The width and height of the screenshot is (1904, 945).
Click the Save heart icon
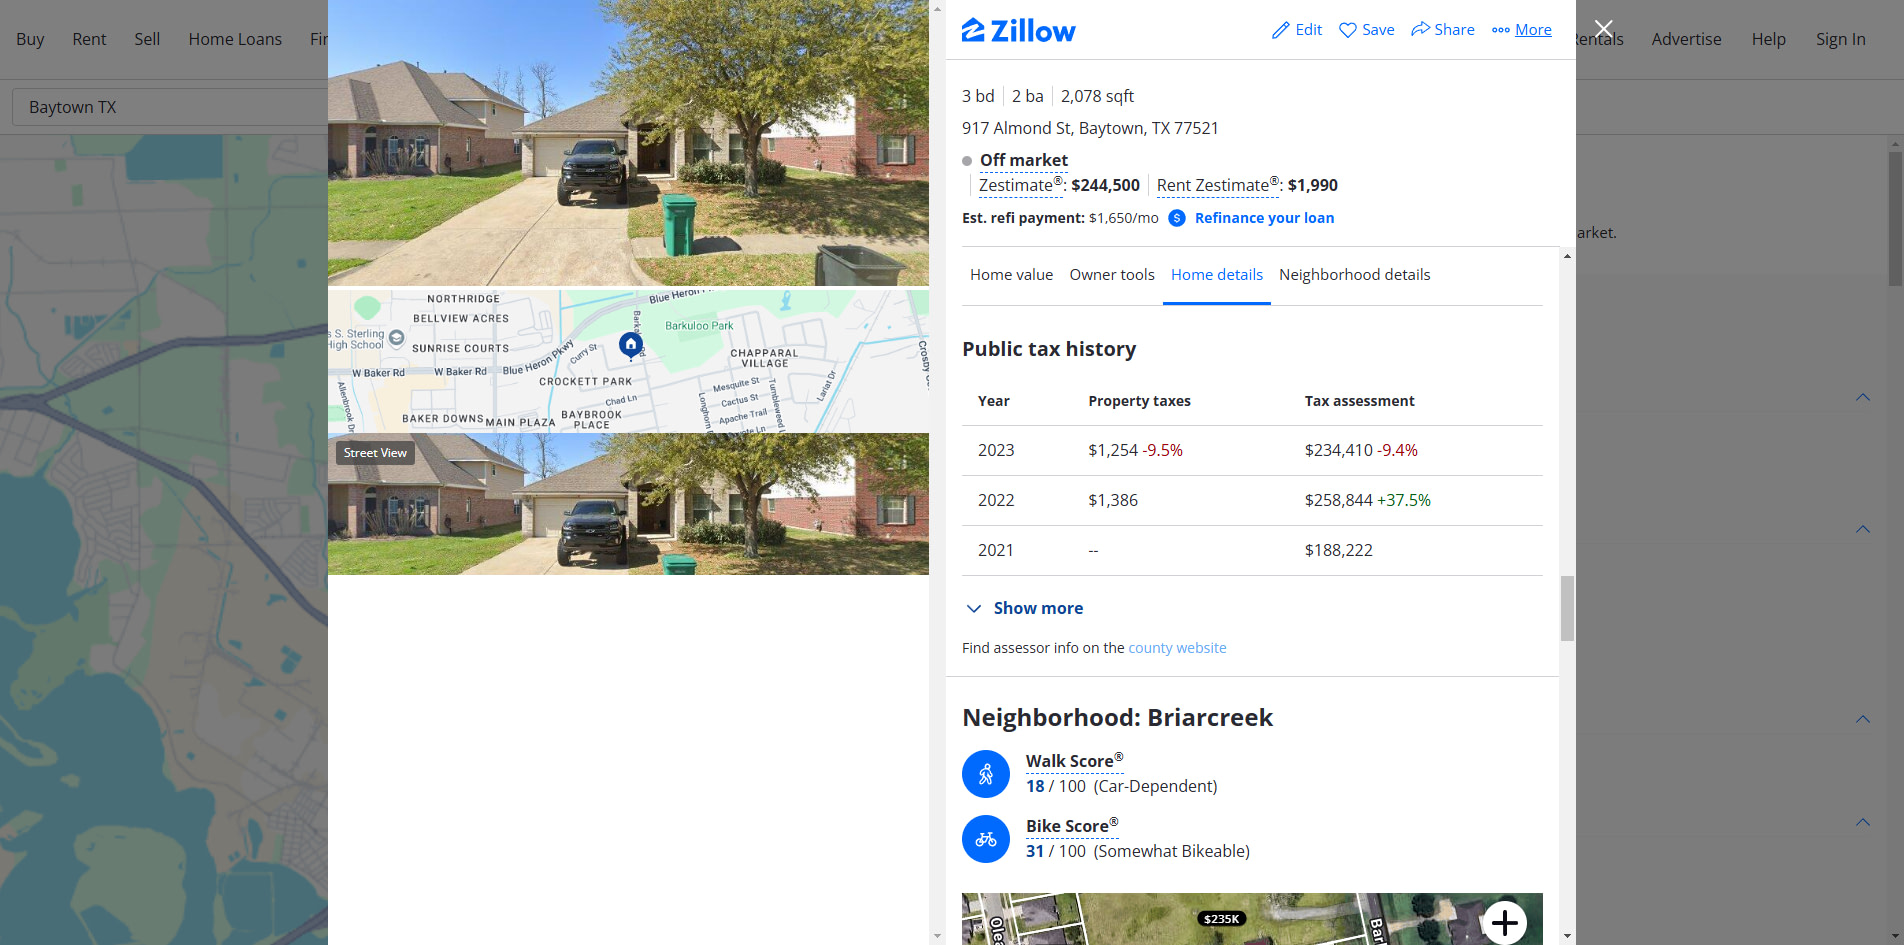(1348, 30)
